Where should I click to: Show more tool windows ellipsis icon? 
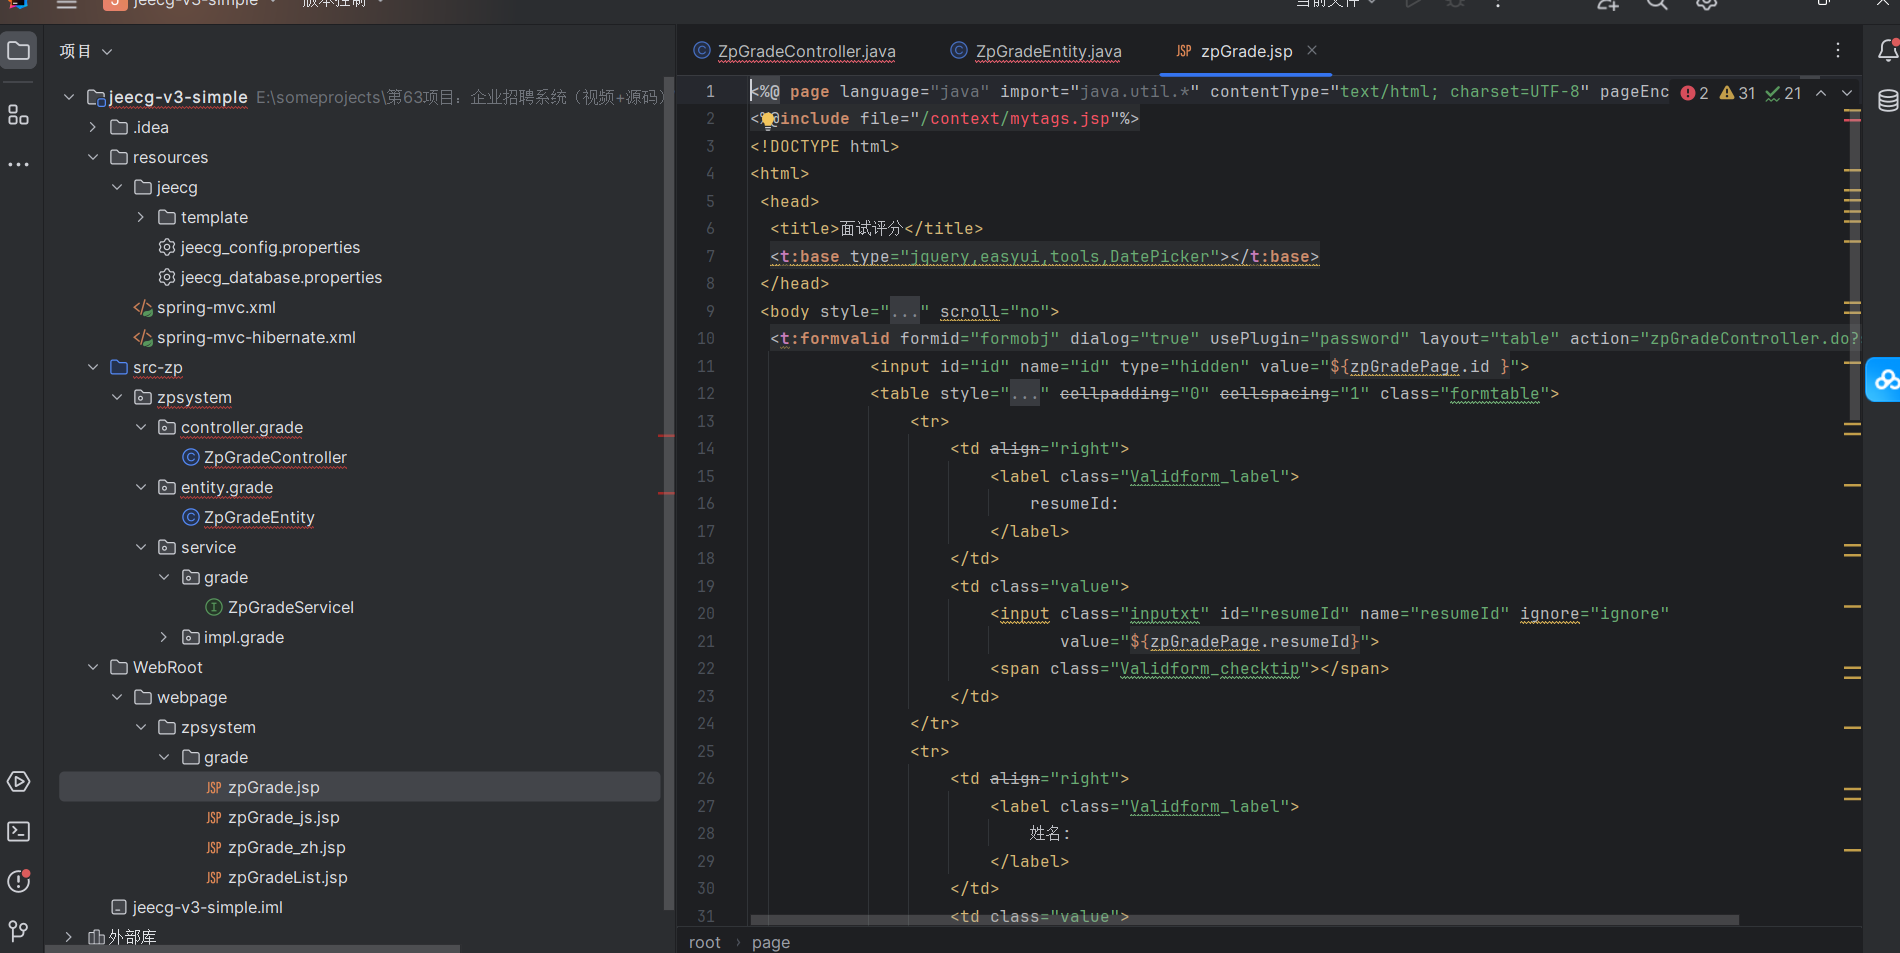[x=19, y=164]
